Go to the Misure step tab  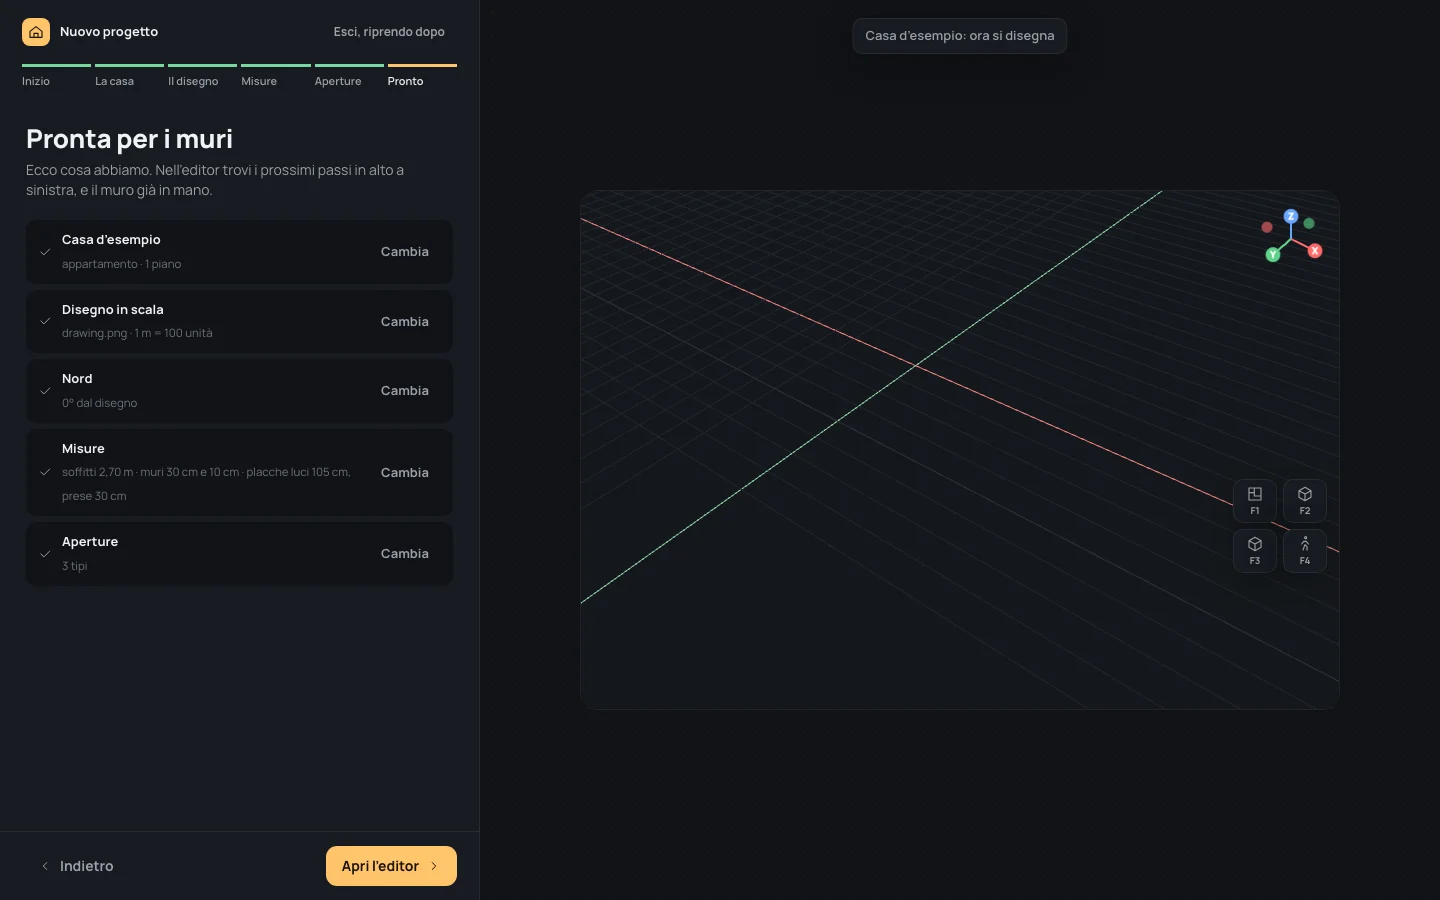259,81
